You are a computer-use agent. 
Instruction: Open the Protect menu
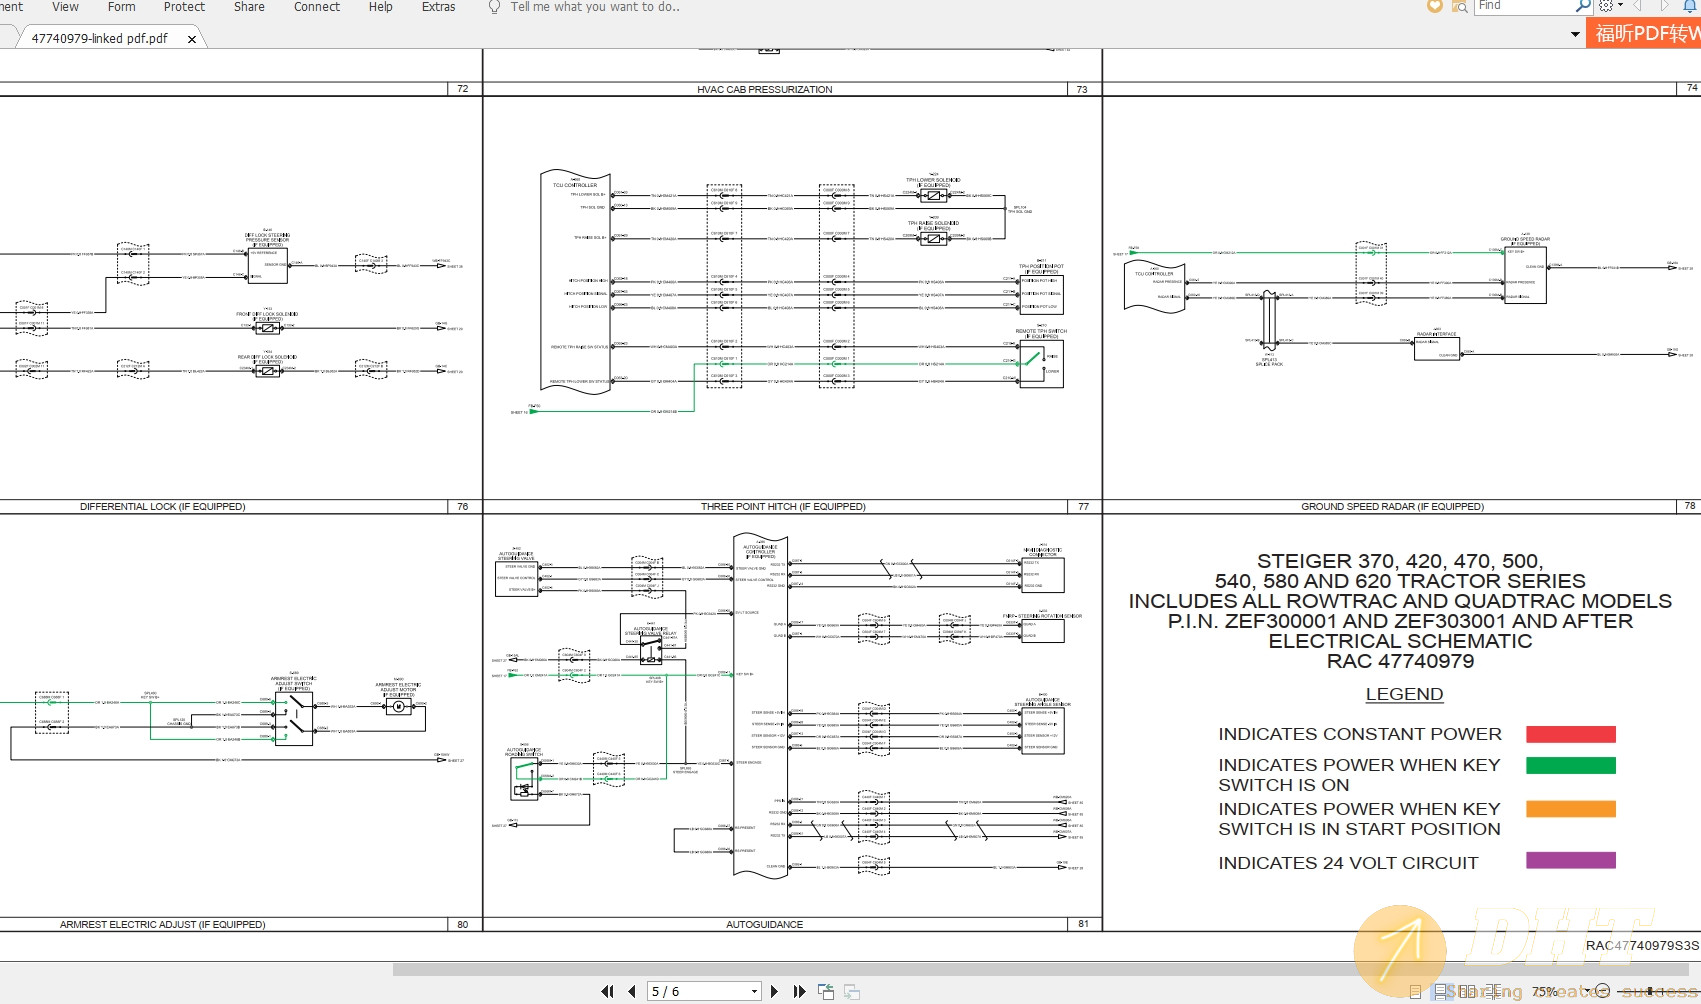coord(184,7)
